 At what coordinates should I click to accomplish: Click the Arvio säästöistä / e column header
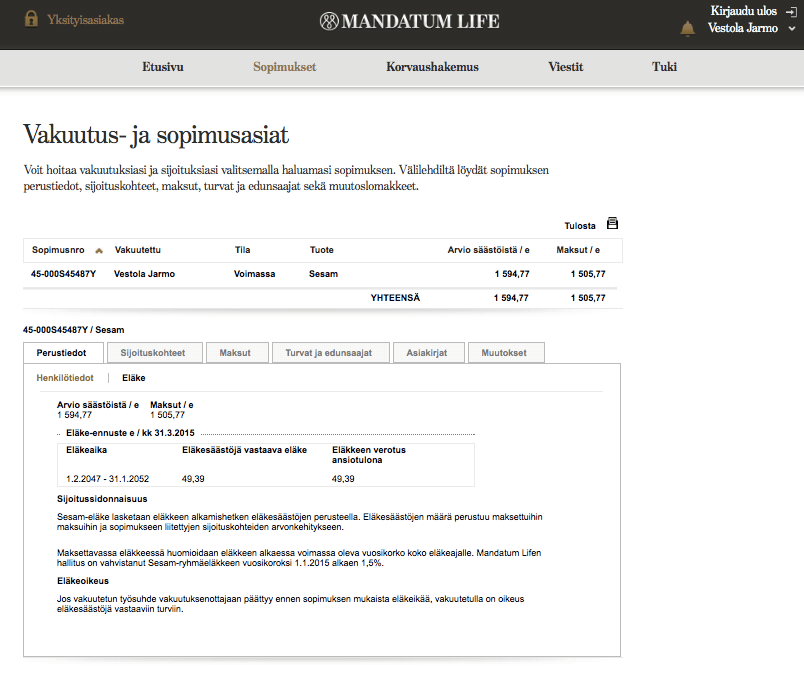(x=488, y=250)
